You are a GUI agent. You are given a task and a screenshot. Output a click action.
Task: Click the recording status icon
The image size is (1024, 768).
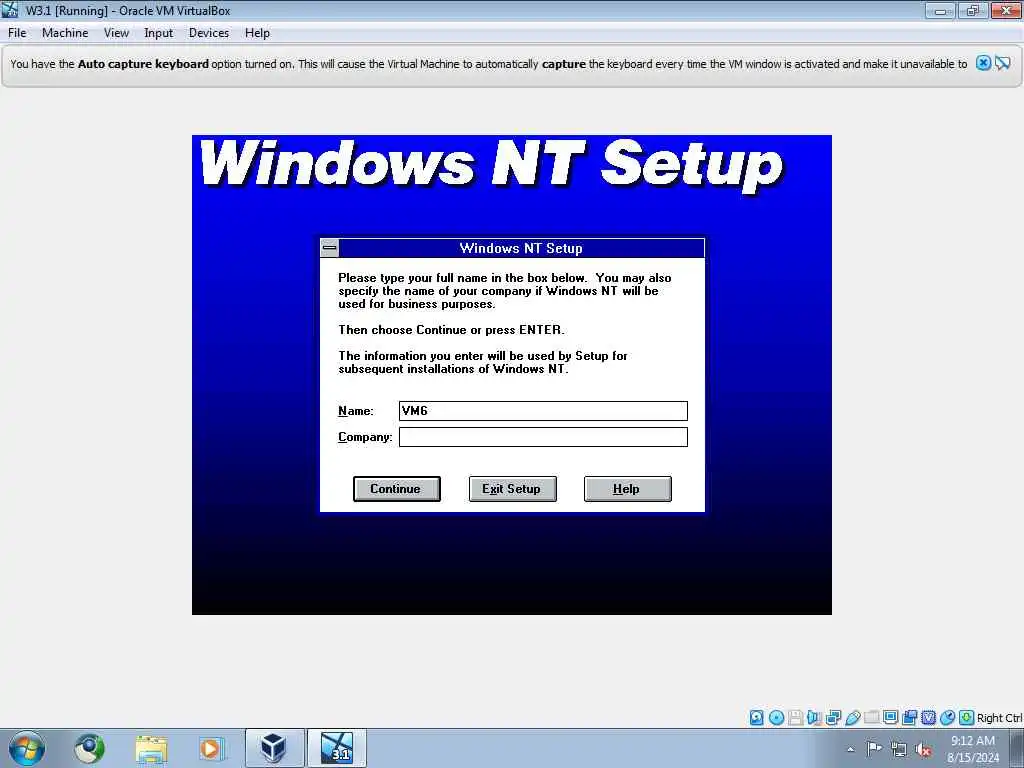(909, 718)
